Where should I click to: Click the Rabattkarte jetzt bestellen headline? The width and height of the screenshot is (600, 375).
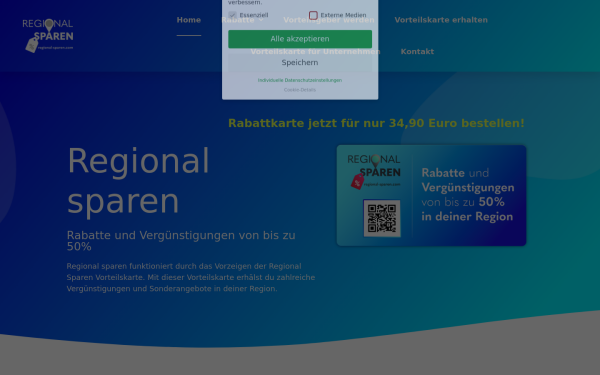pyautogui.click(x=376, y=123)
